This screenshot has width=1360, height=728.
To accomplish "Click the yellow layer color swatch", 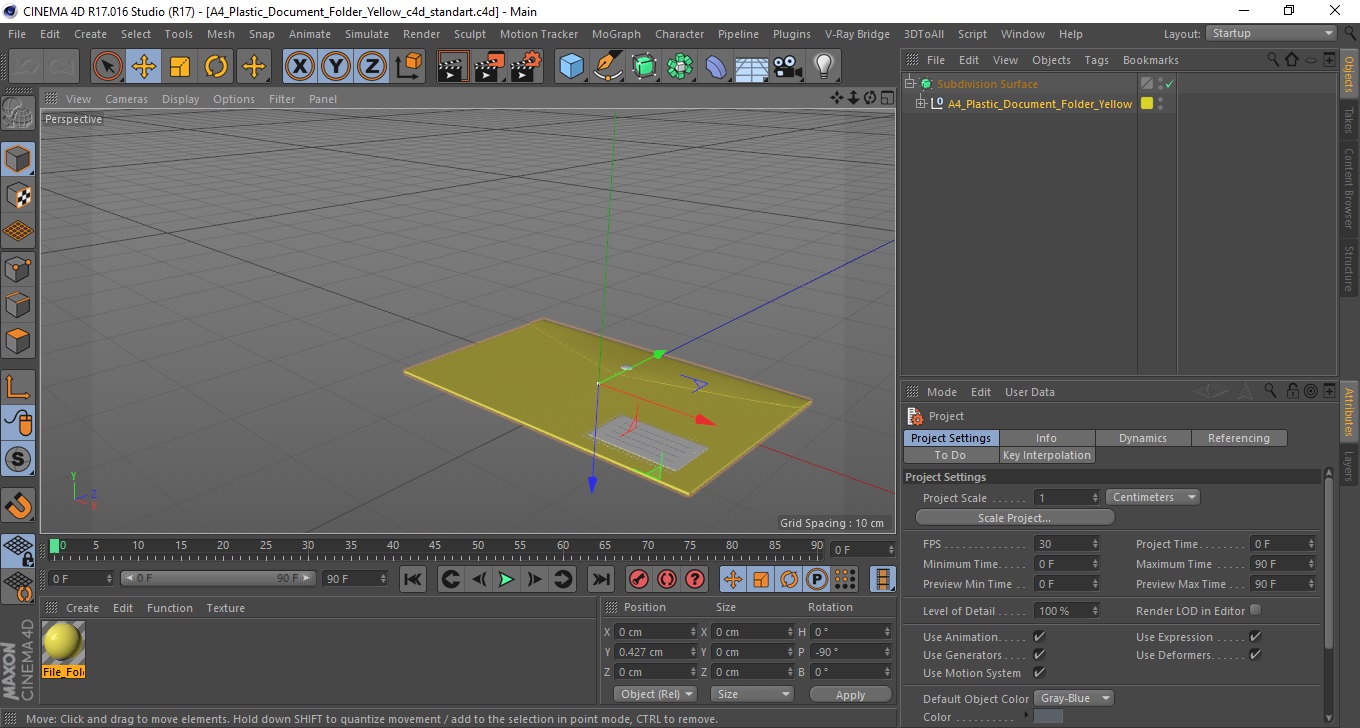I will tap(1147, 103).
